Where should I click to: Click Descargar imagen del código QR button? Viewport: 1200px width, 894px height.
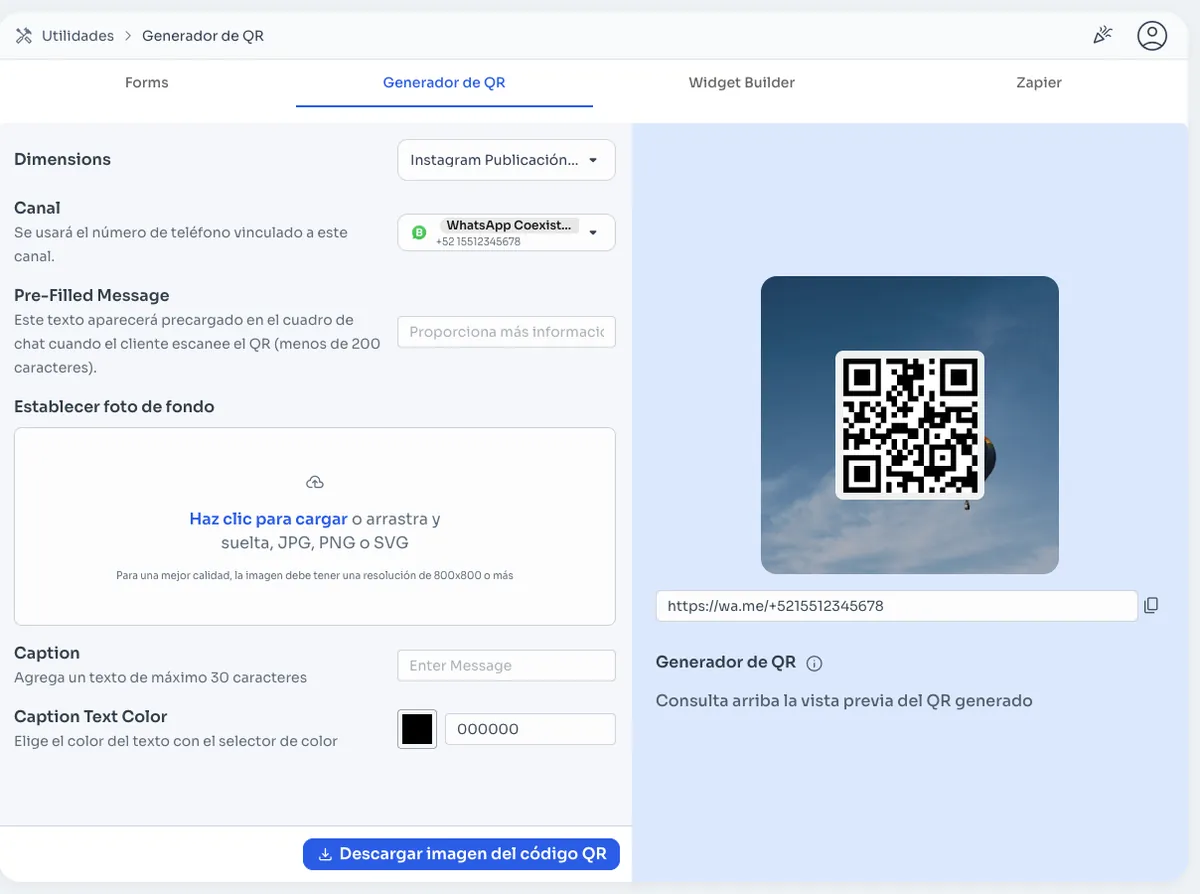(x=461, y=854)
